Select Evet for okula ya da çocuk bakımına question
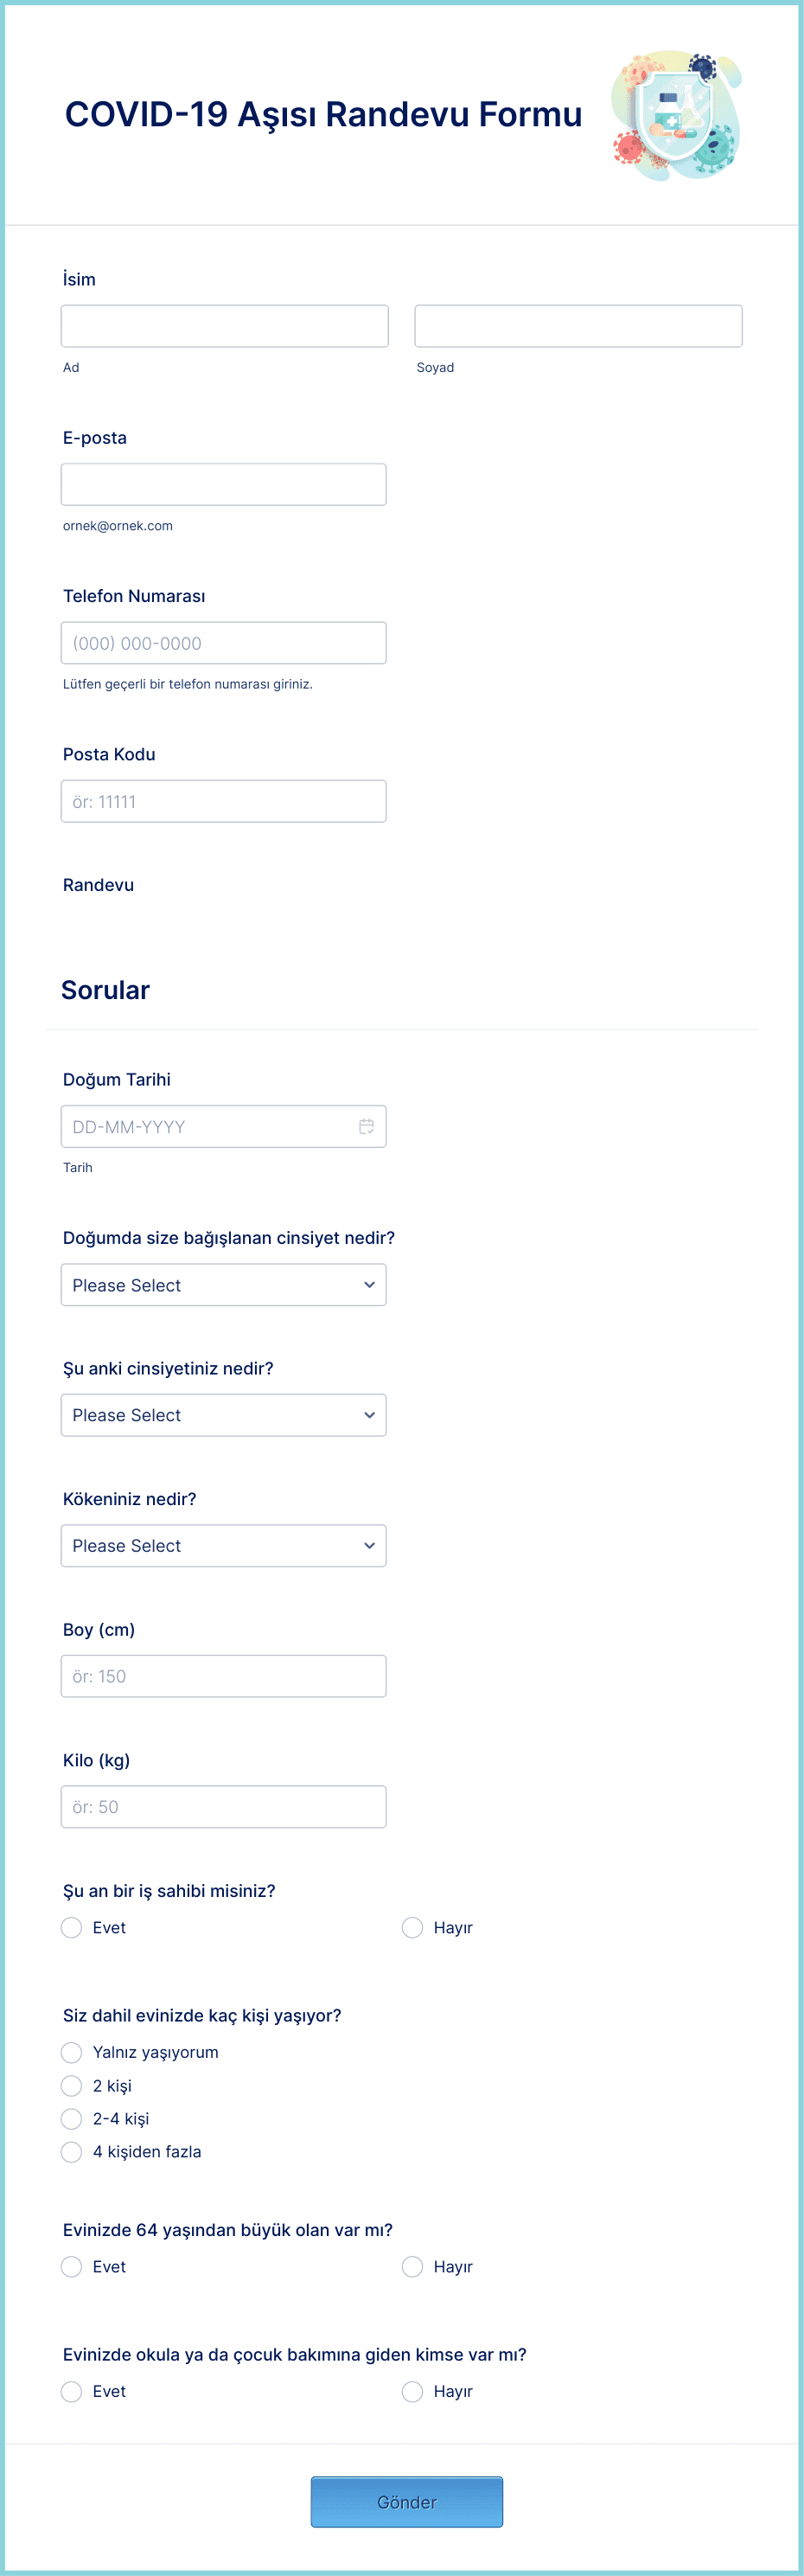804x2576 pixels. pos(72,2391)
